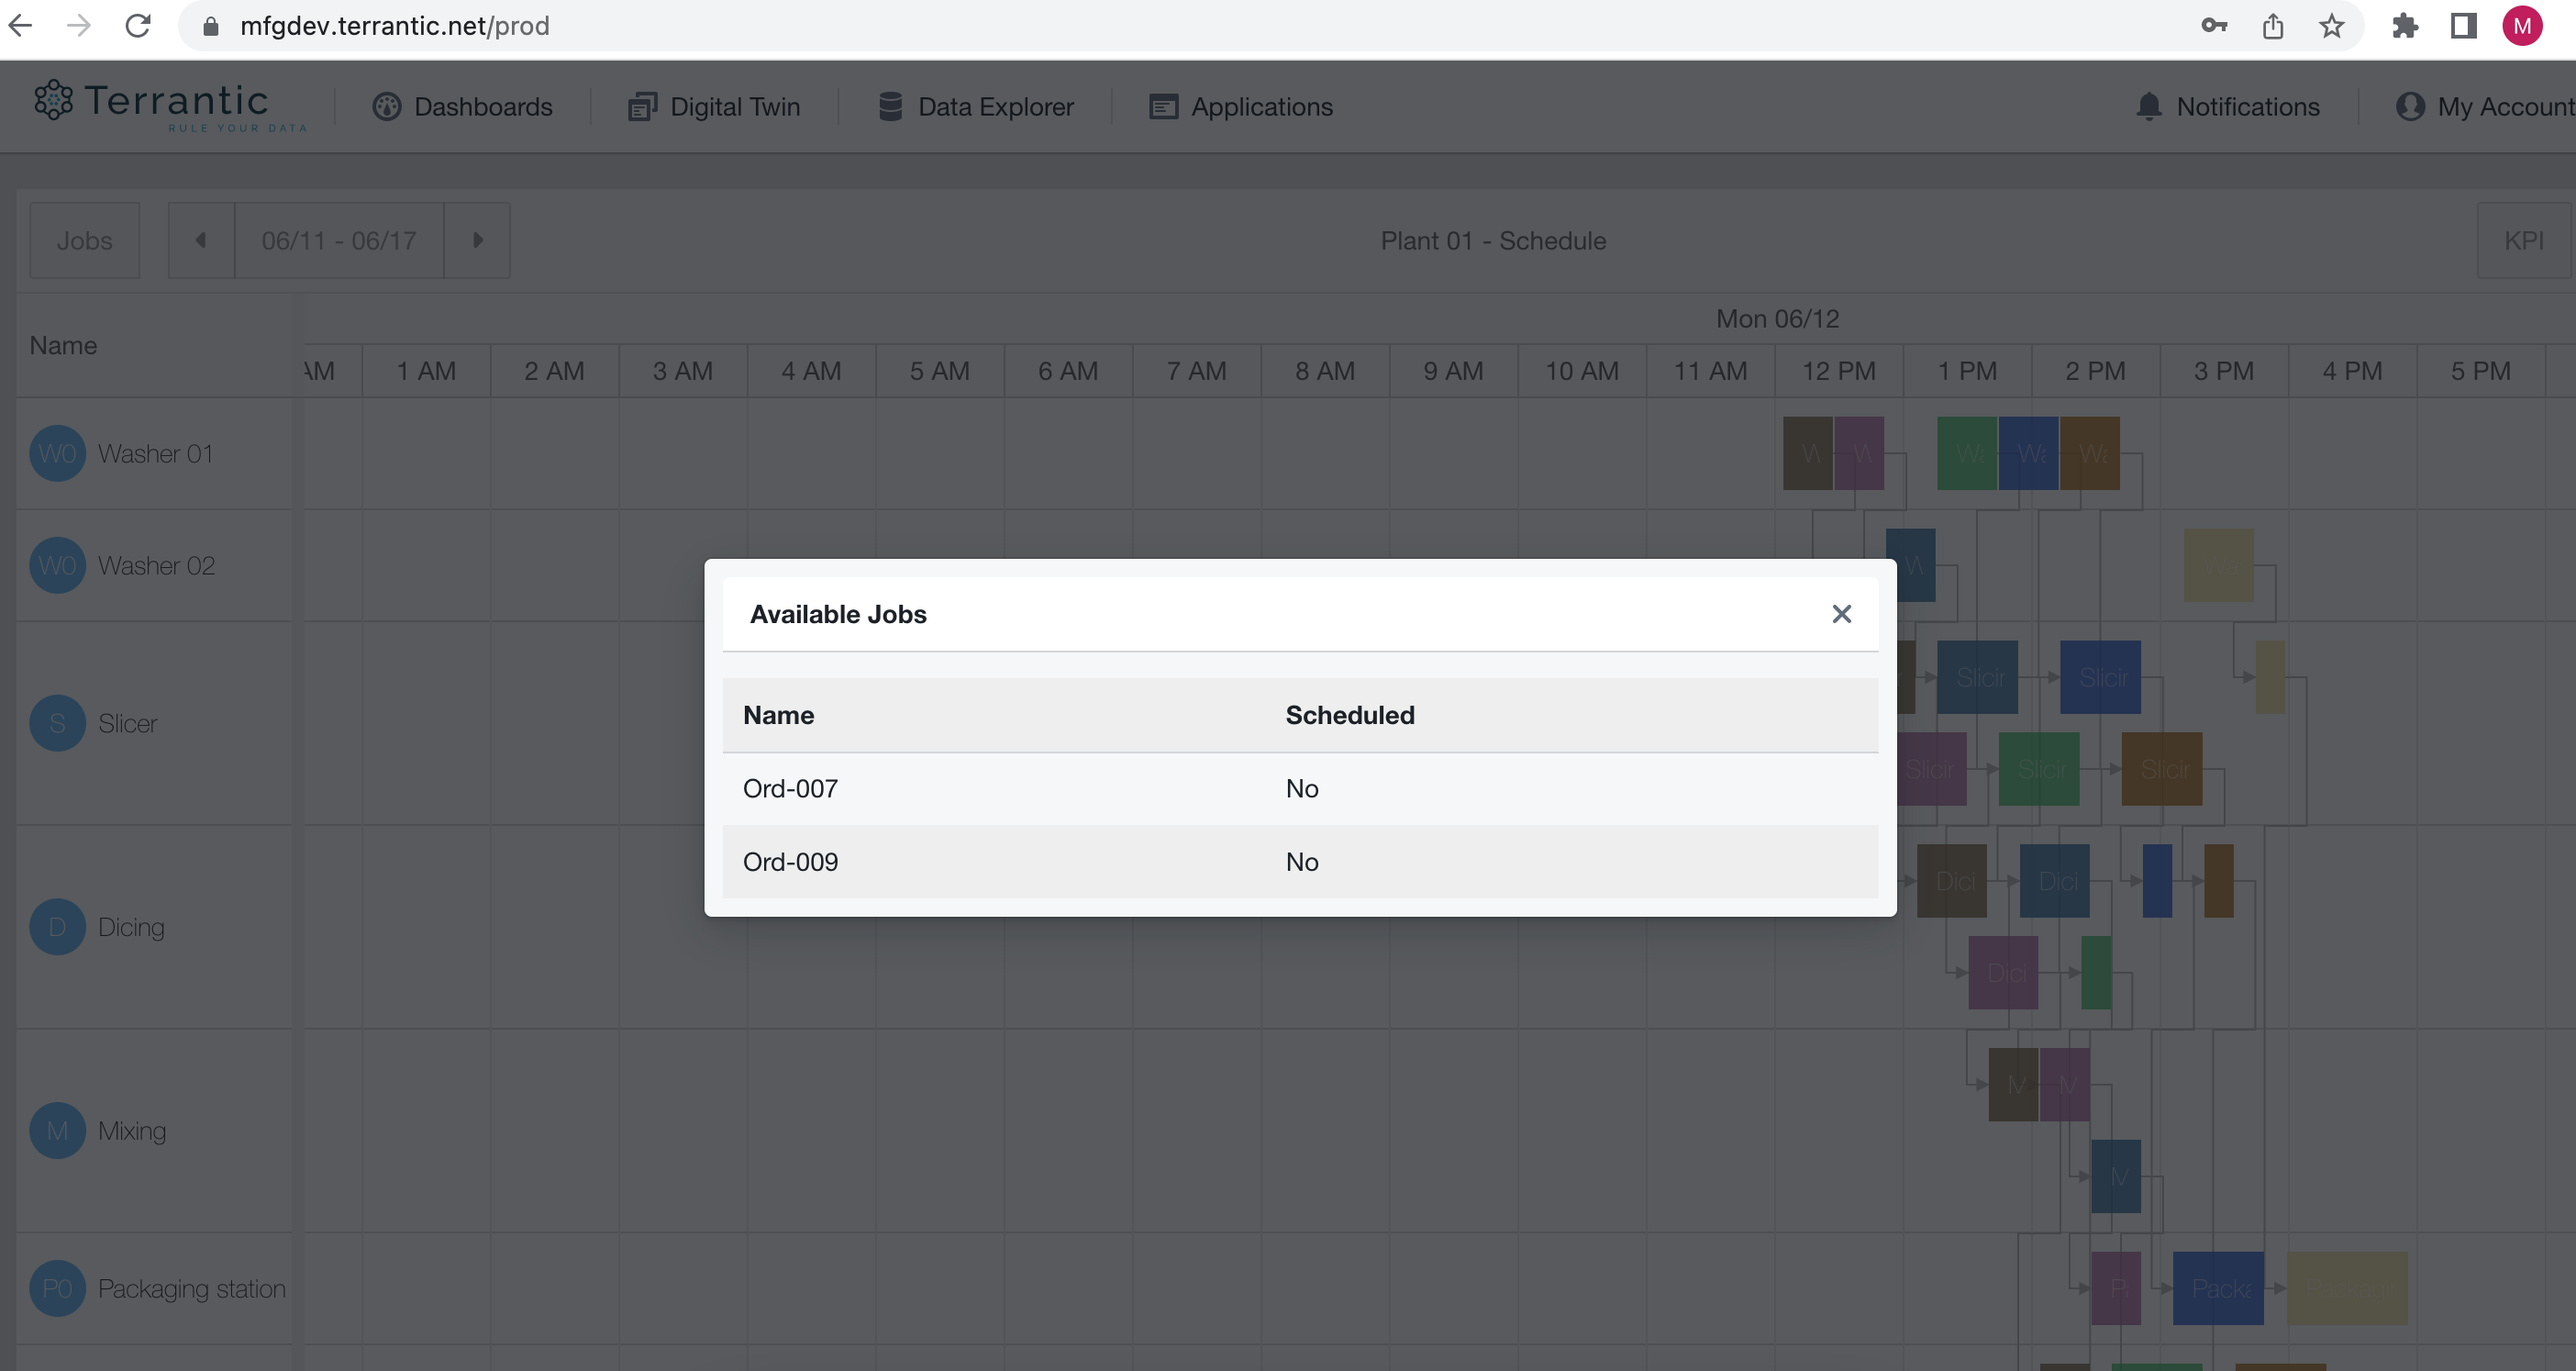Select the Mixing resource avatar
2576x1371 pixels.
click(x=57, y=1131)
